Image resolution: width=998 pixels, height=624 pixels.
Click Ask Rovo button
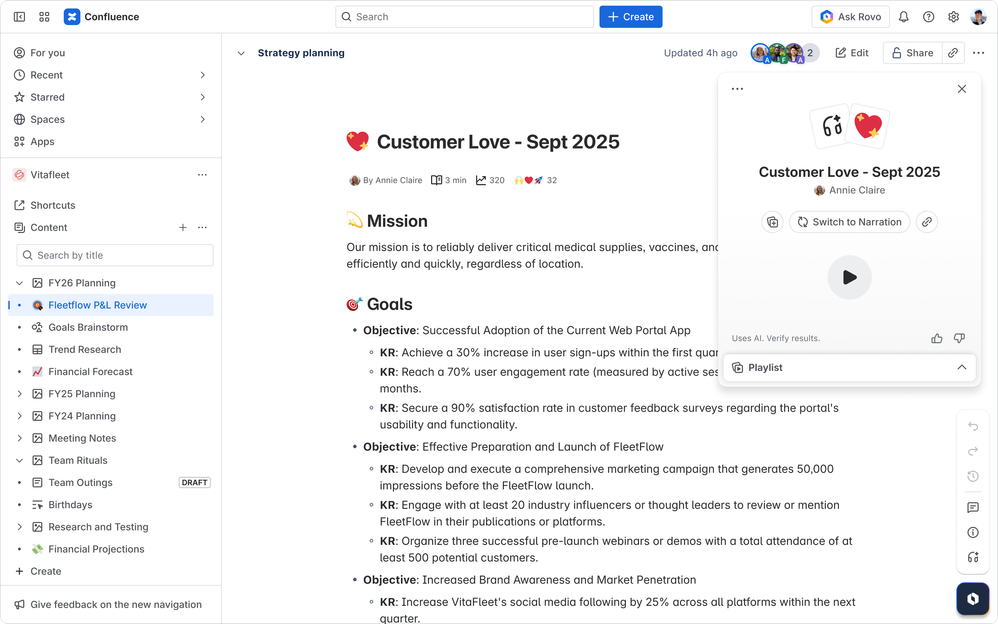click(850, 17)
